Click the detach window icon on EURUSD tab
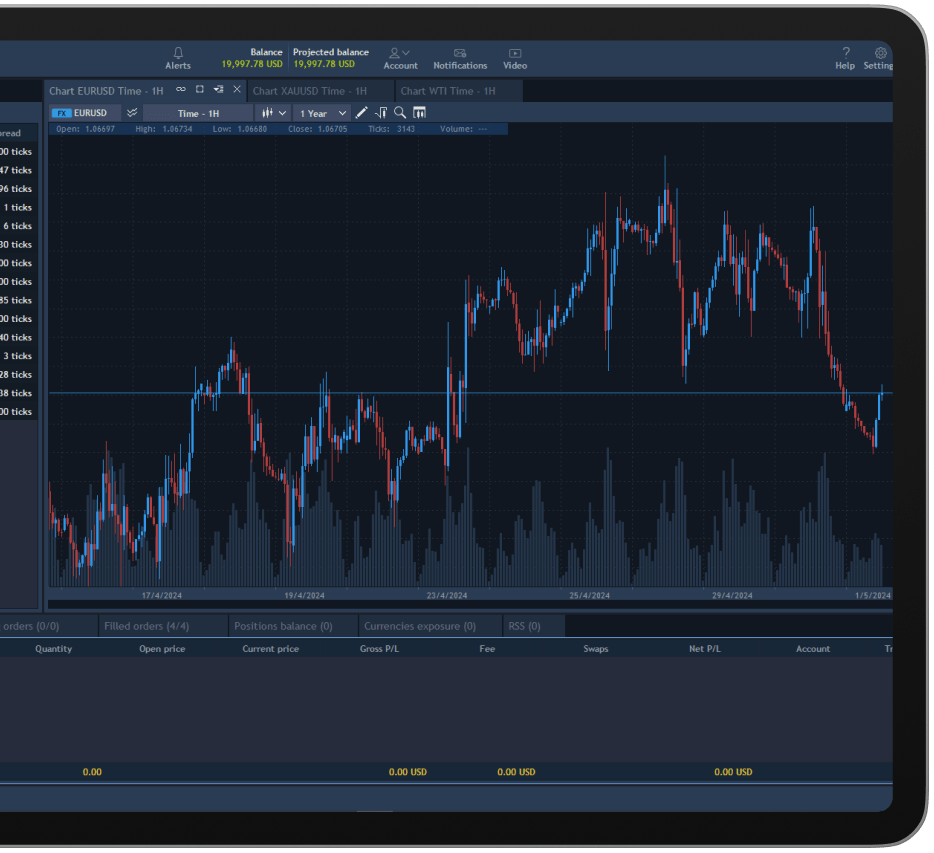 click(x=219, y=89)
